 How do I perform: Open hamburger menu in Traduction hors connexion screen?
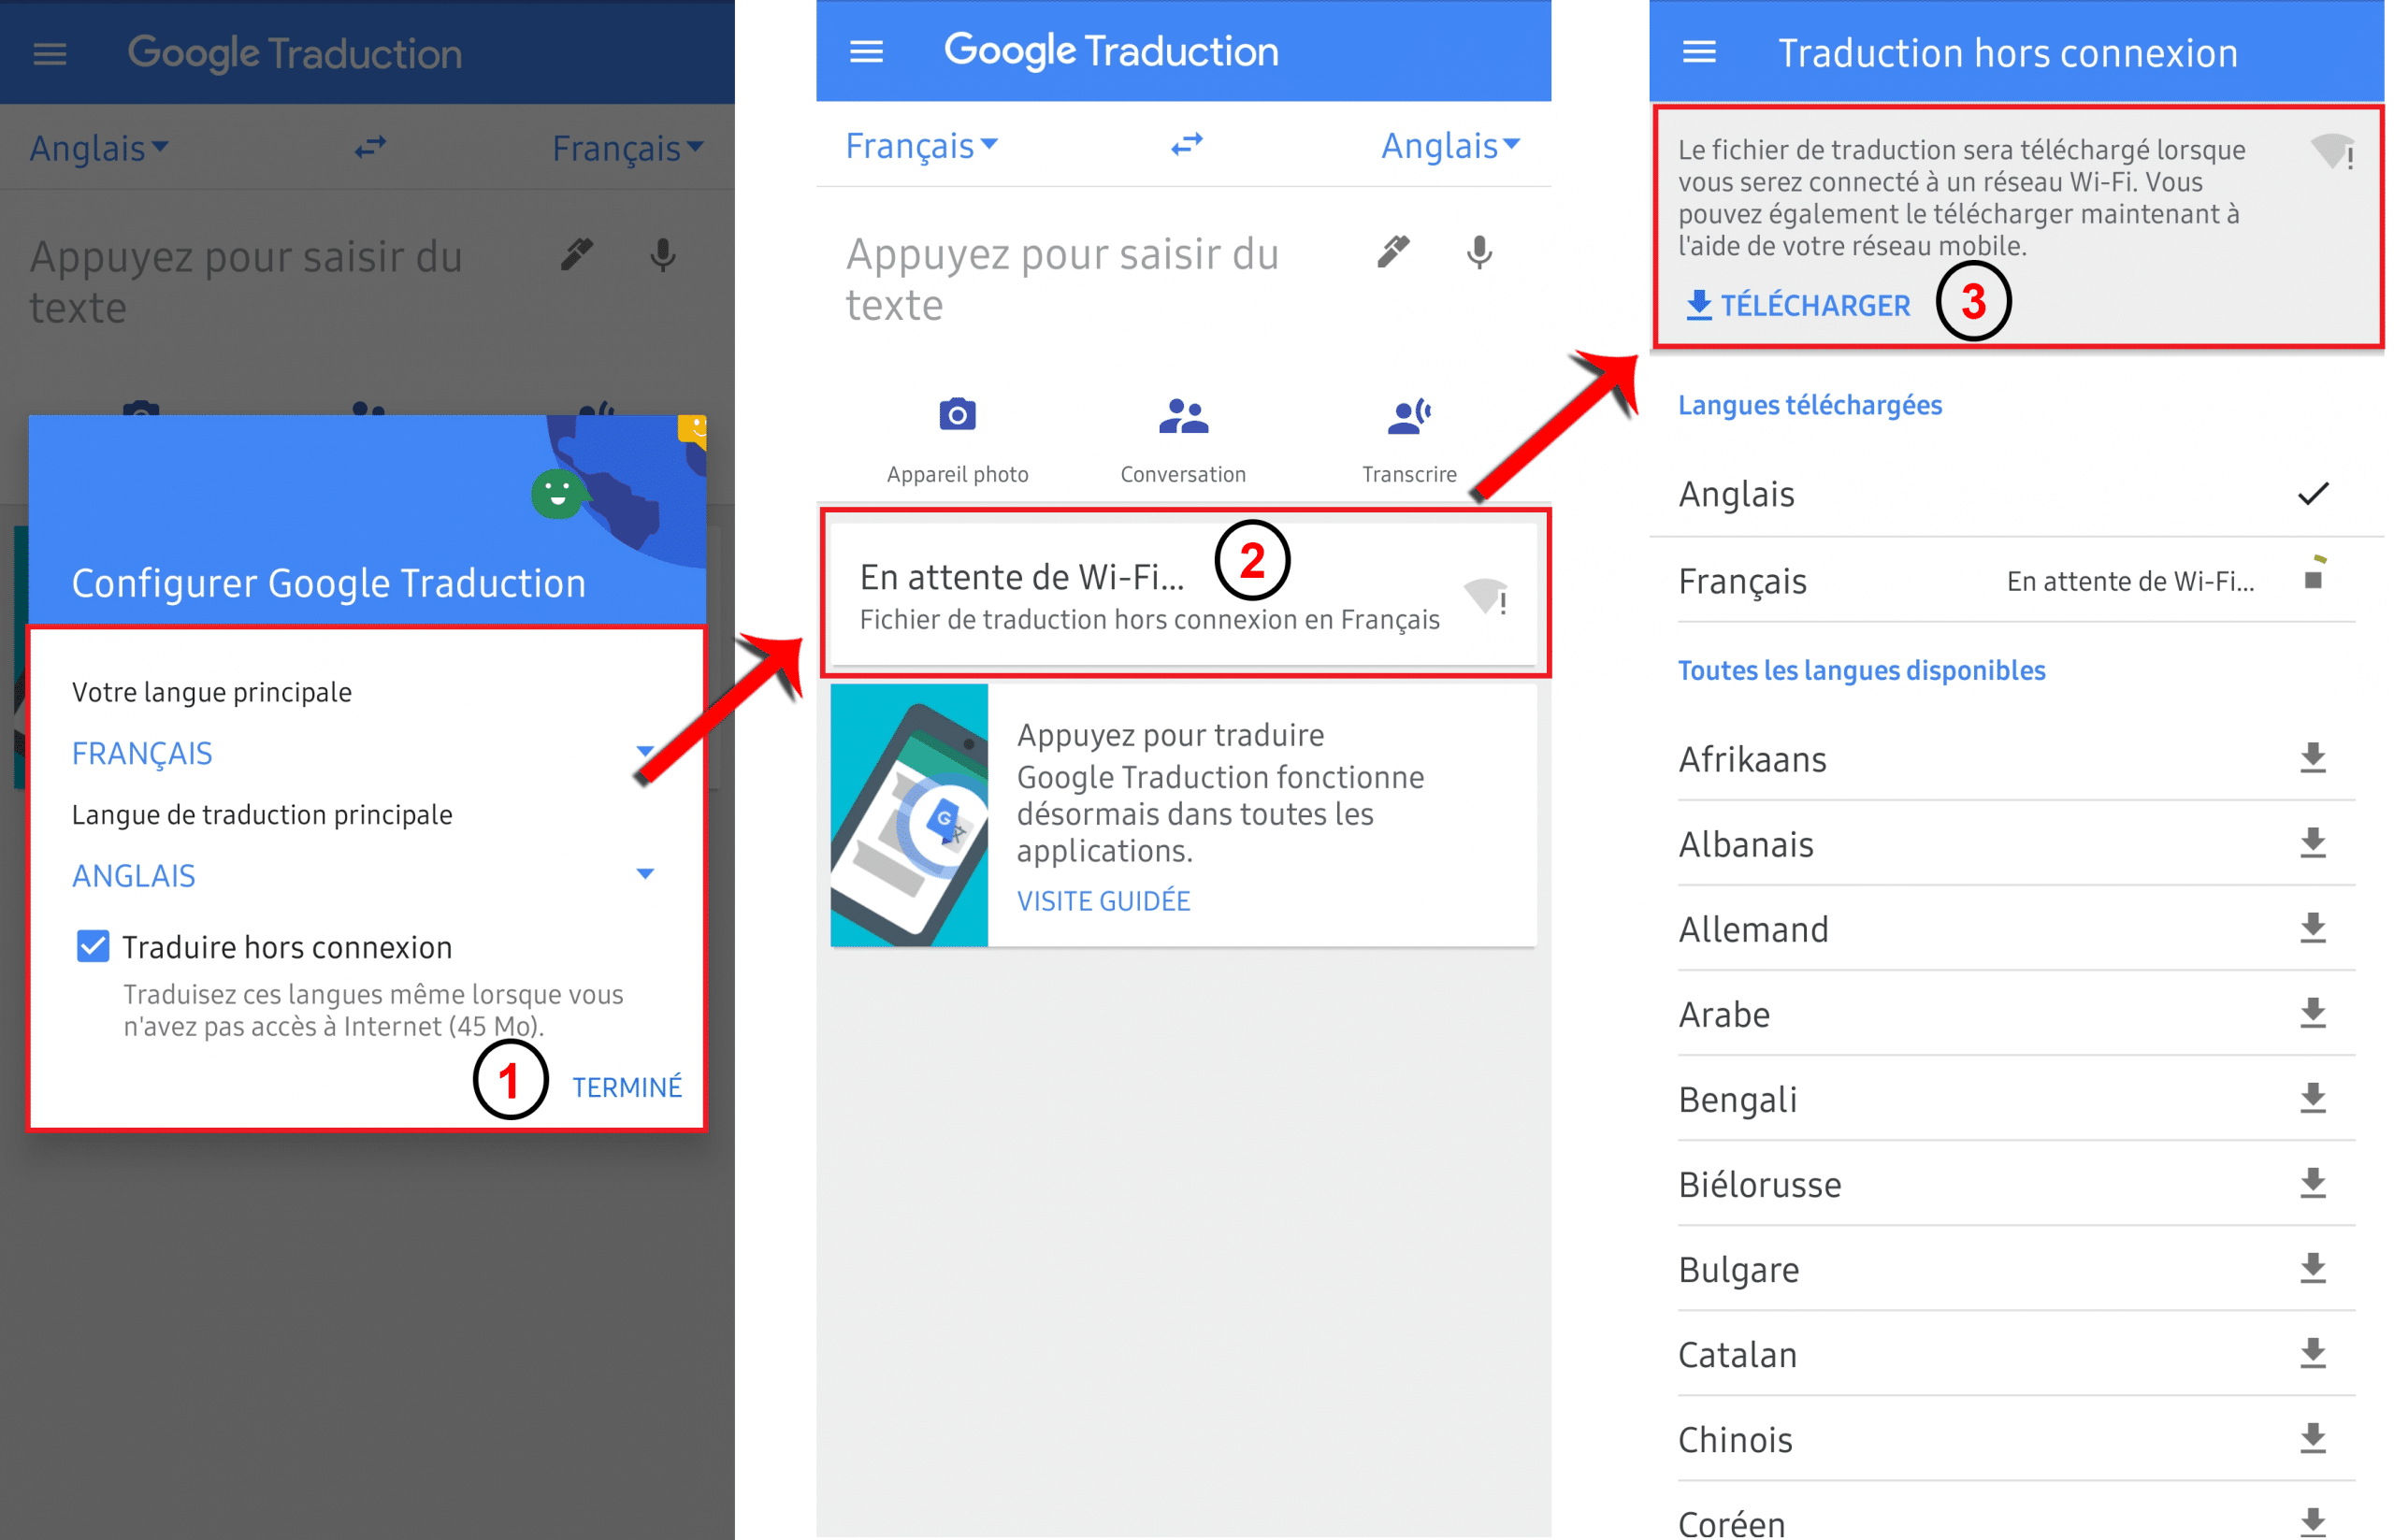pyautogui.click(x=1699, y=51)
